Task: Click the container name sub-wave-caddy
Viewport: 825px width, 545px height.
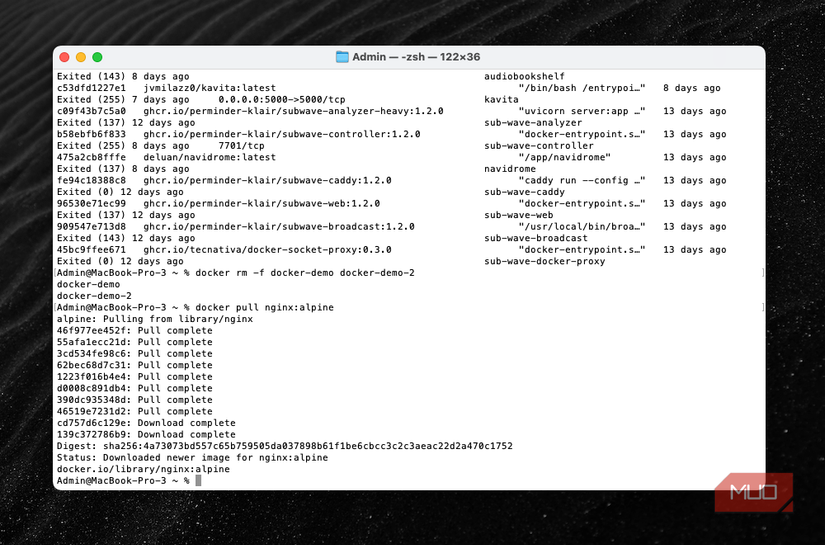Action: tap(525, 192)
